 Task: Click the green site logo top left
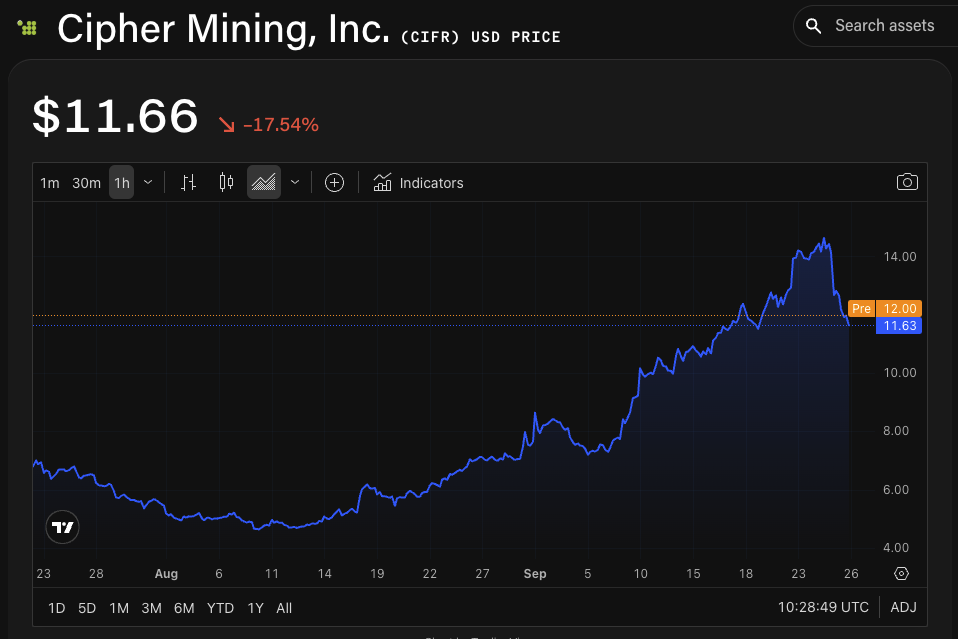[27, 27]
